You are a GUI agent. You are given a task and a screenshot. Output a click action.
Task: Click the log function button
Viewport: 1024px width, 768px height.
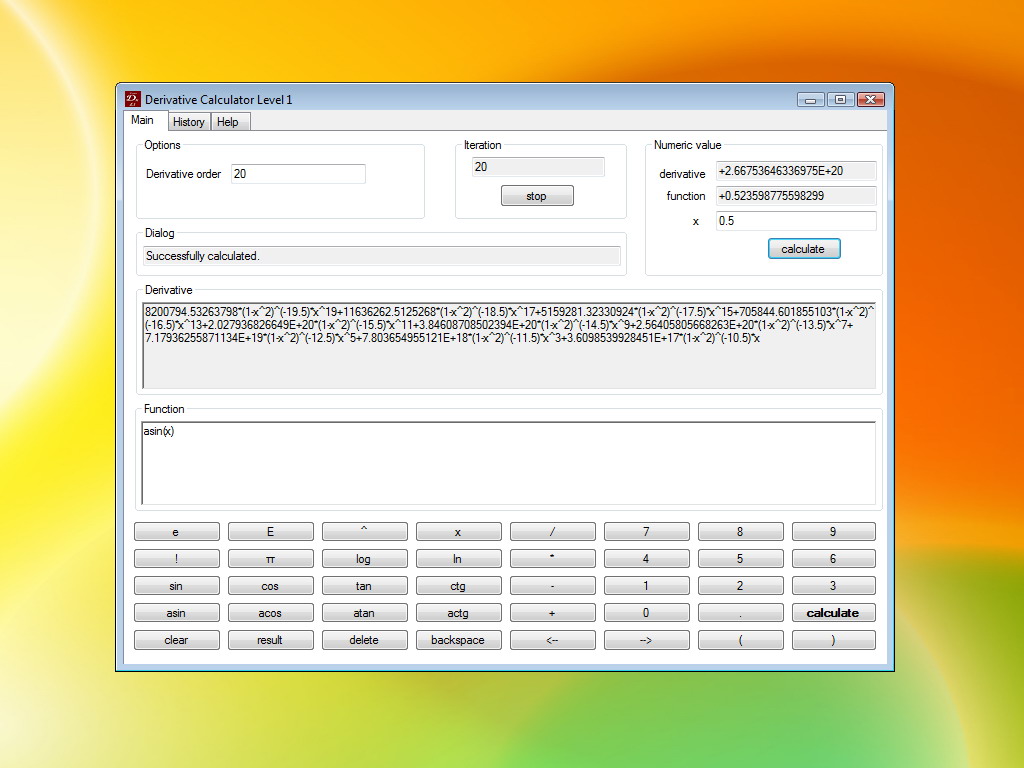click(364, 559)
